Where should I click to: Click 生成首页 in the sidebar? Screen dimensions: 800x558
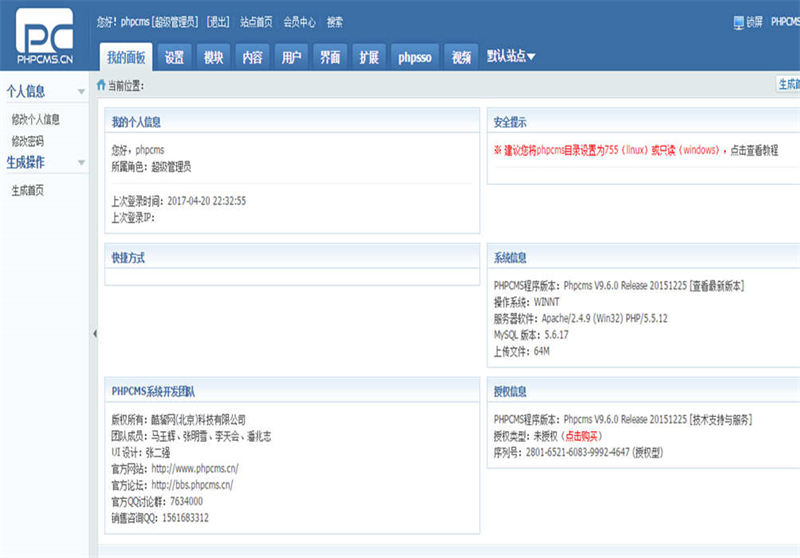pos(27,190)
